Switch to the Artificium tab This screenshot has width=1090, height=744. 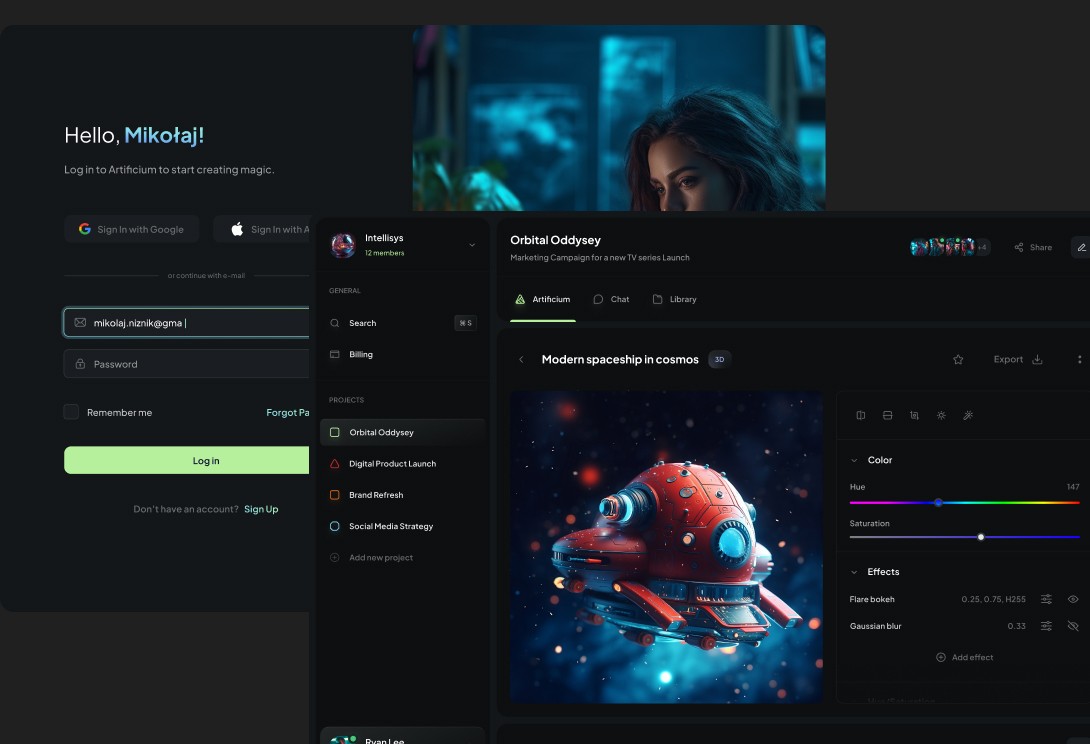542,299
